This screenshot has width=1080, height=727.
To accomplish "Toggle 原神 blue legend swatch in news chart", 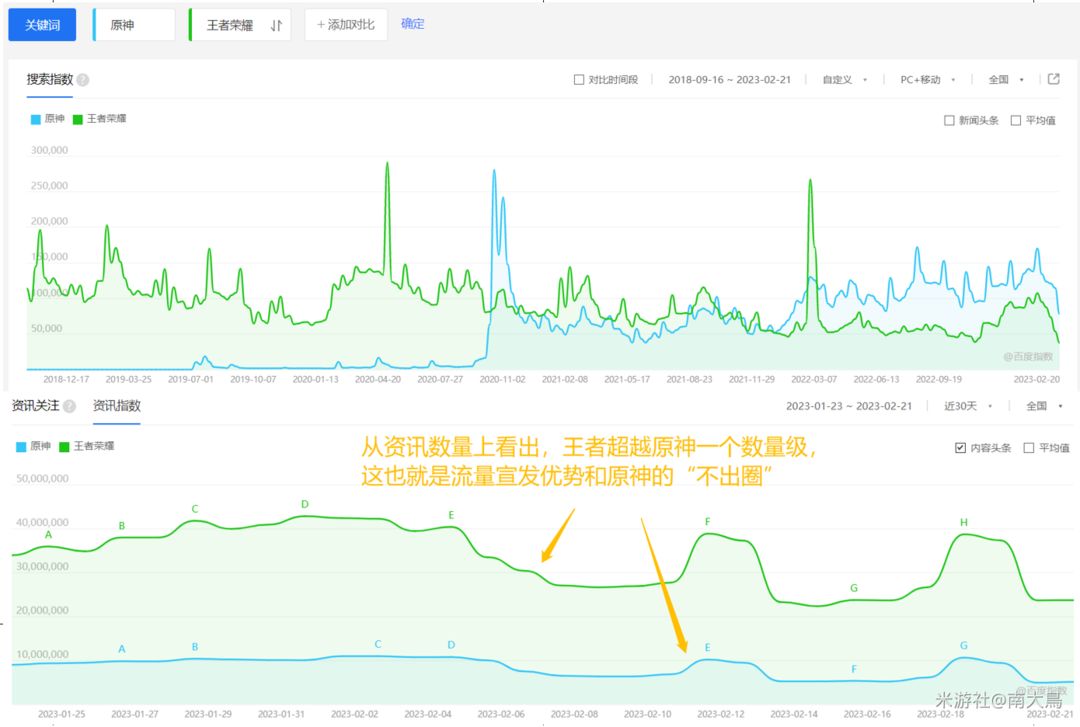I will tap(21, 447).
